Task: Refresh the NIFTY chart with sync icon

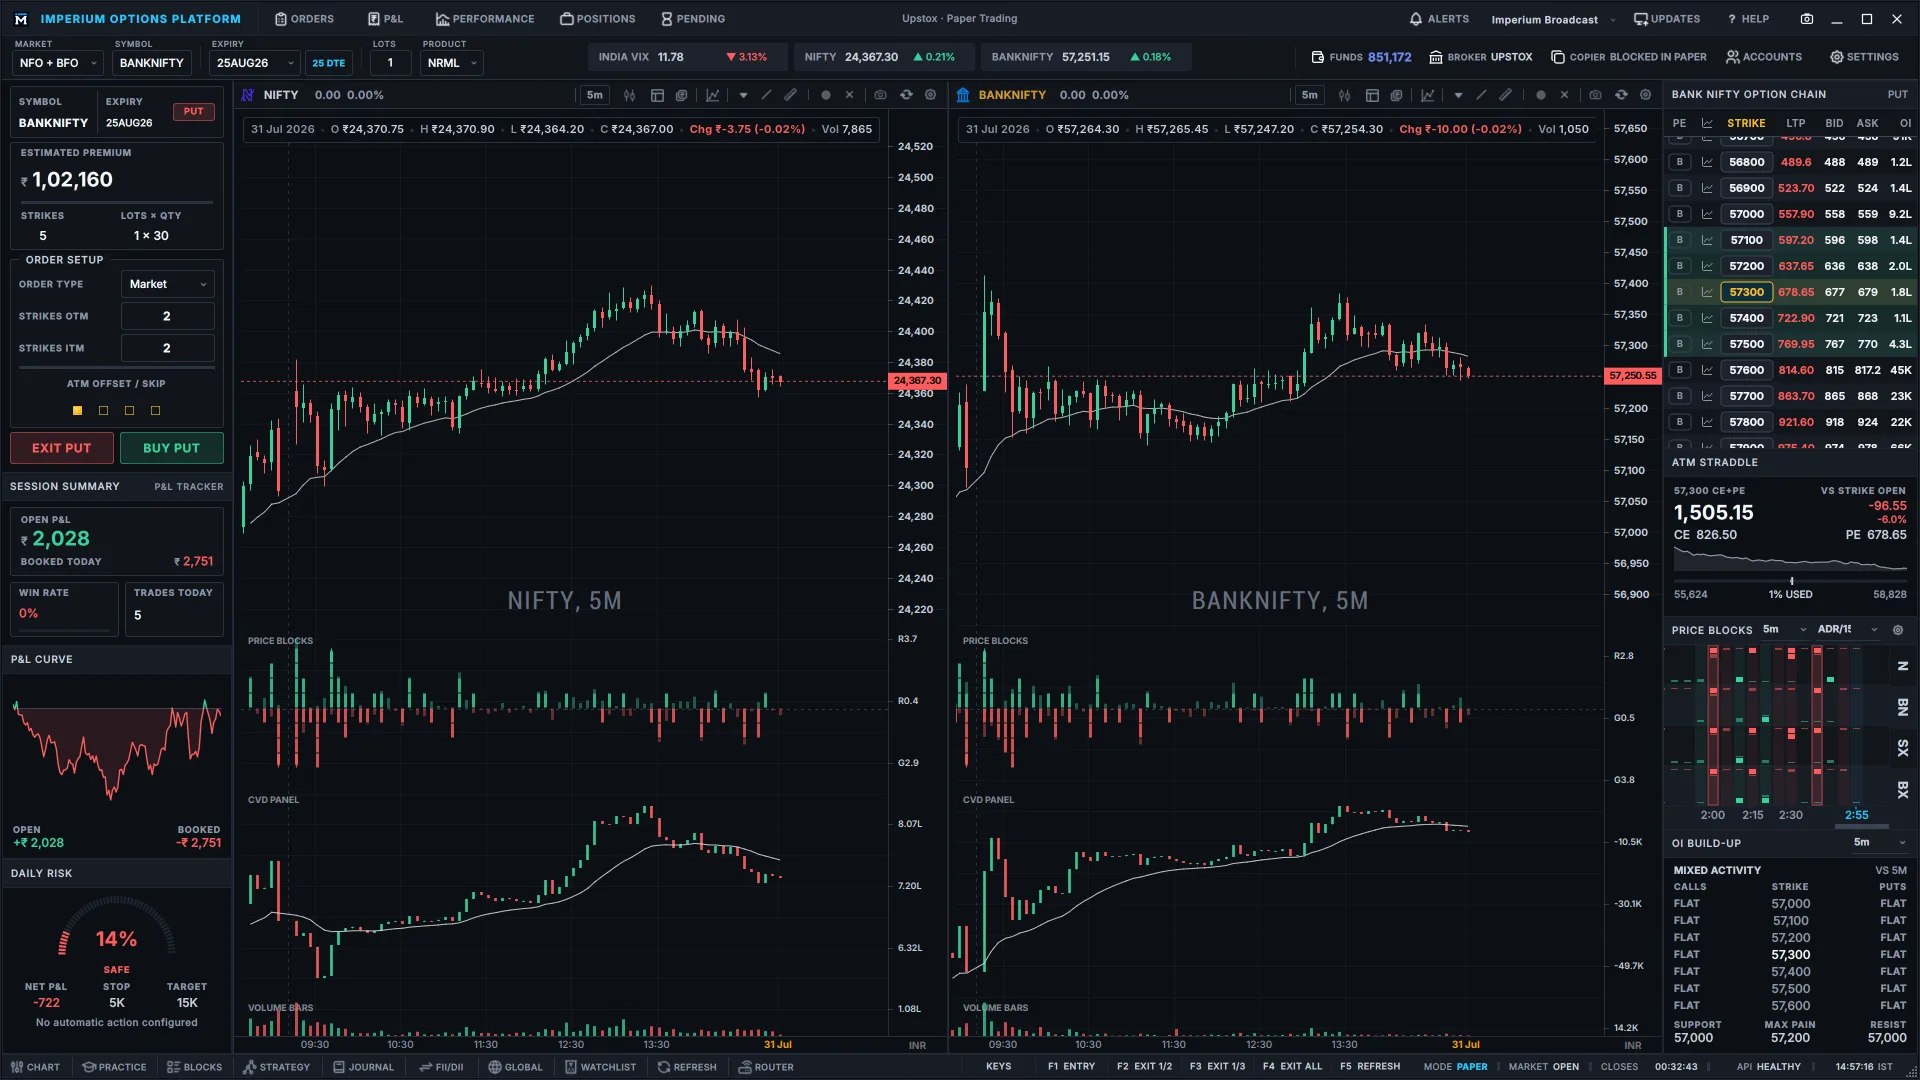Action: click(x=906, y=95)
